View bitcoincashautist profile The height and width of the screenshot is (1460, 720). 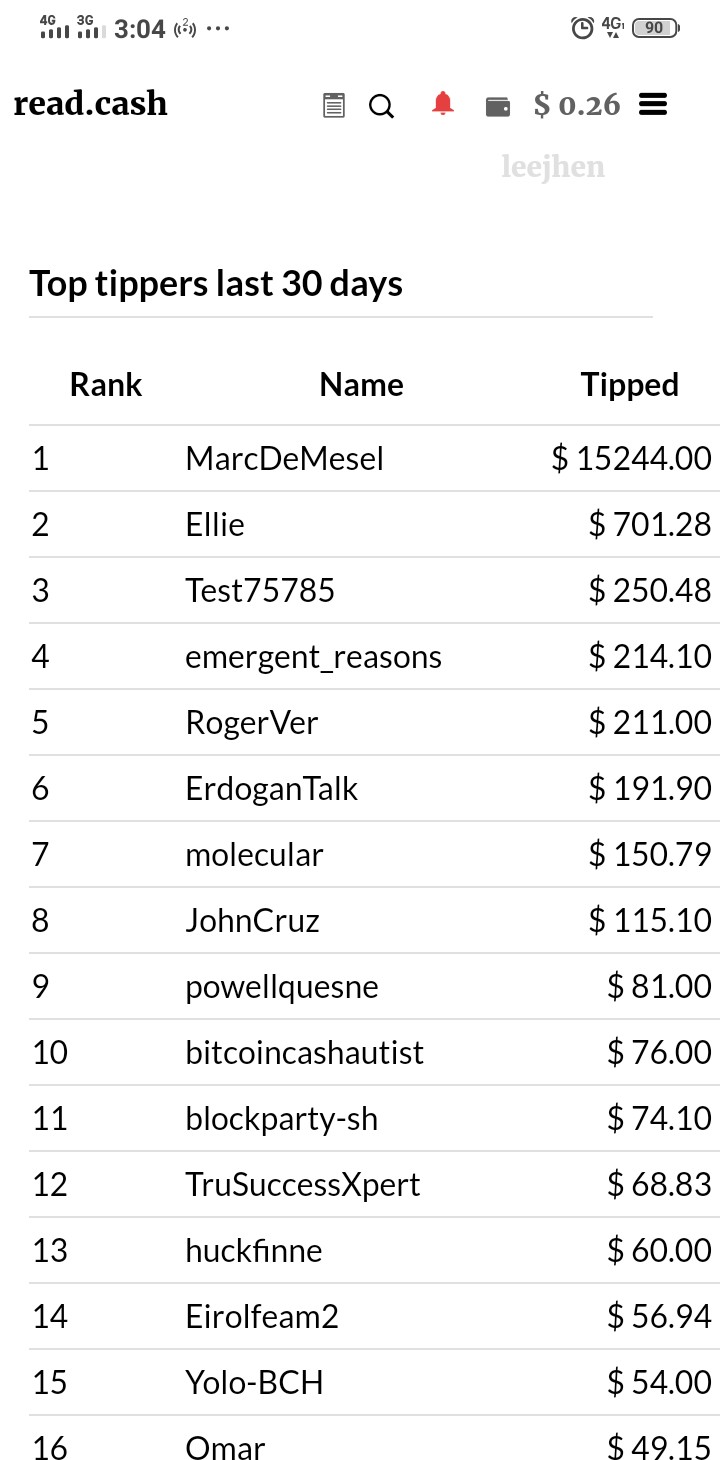(x=305, y=1053)
